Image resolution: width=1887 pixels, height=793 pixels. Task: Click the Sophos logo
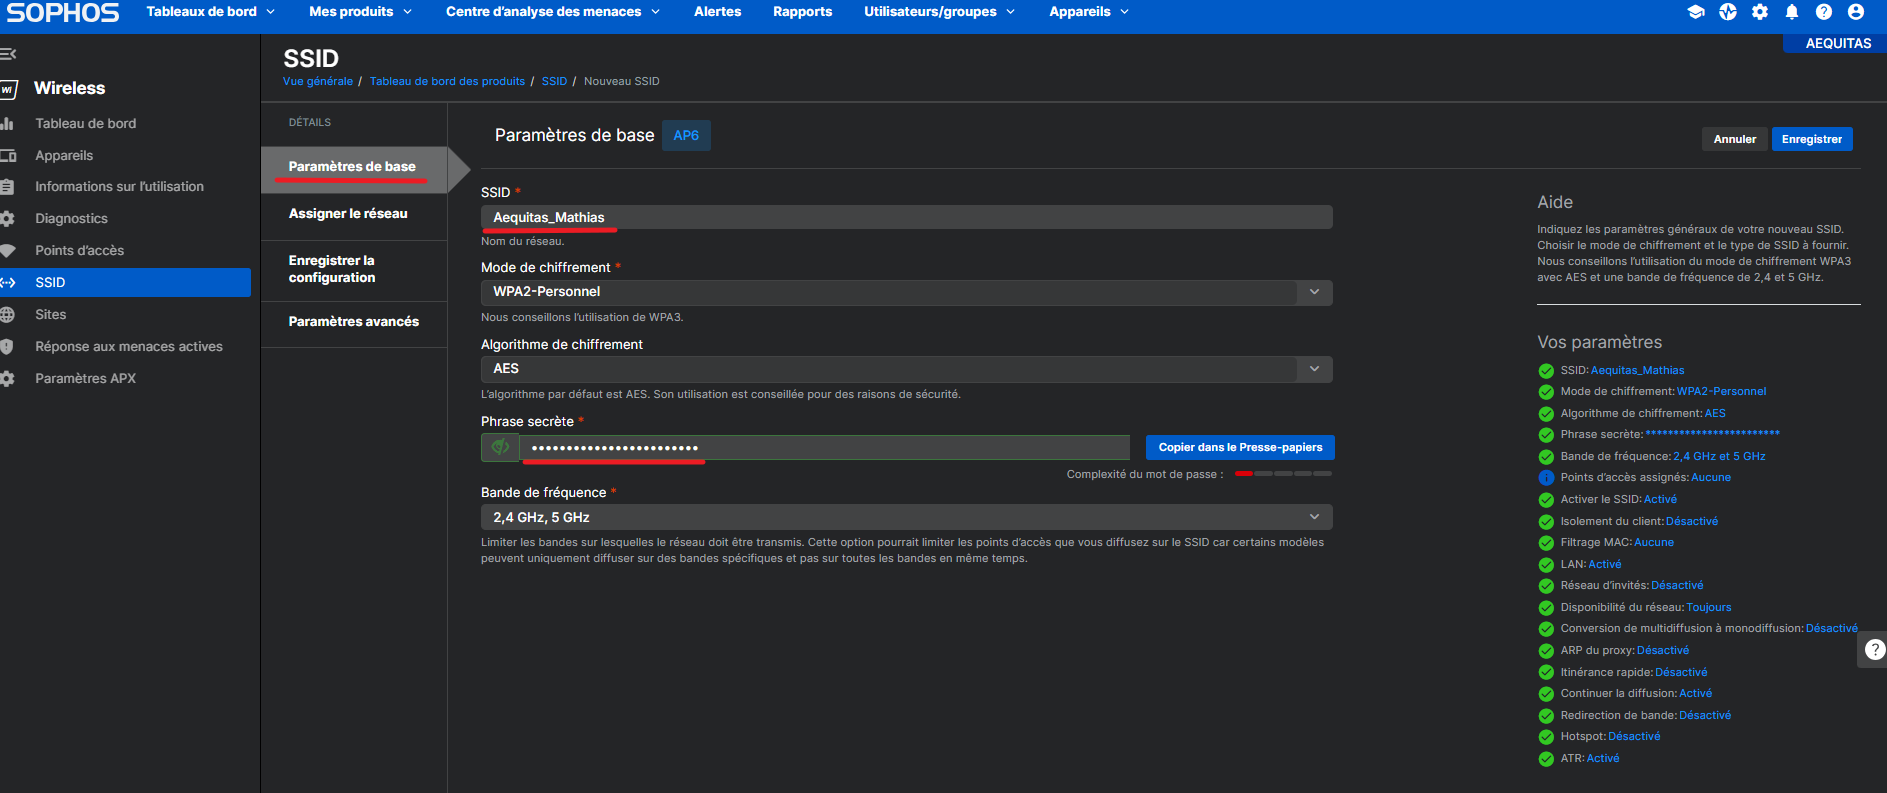tap(63, 12)
